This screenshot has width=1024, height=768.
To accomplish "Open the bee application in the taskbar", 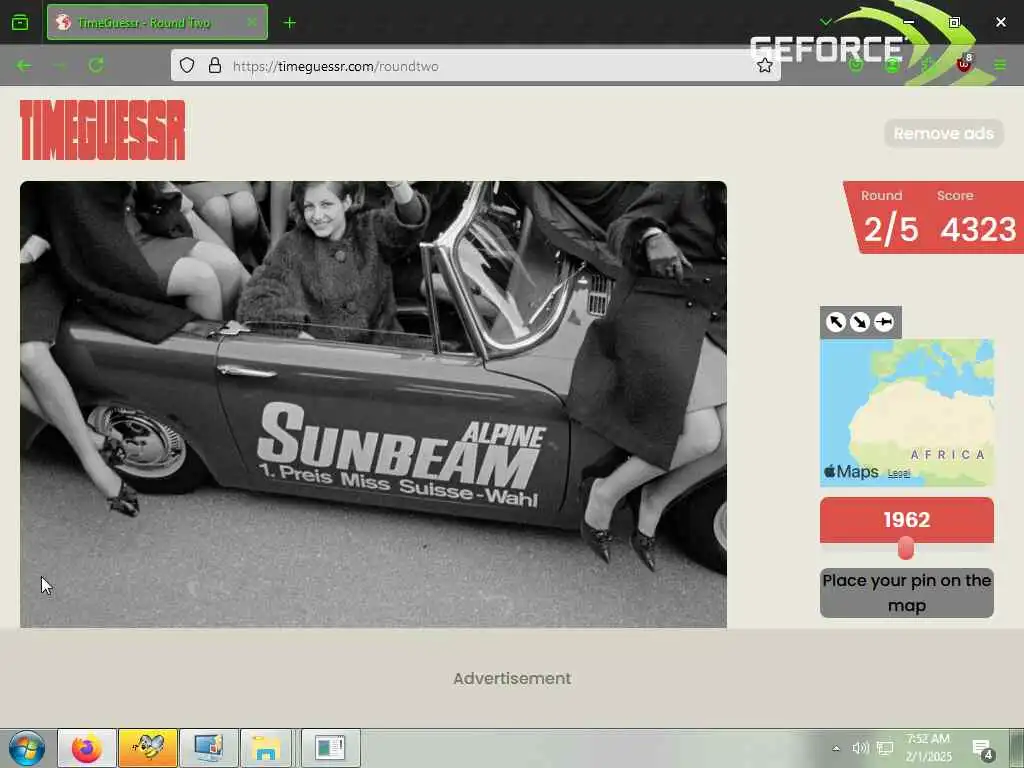I will pyautogui.click(x=148, y=748).
